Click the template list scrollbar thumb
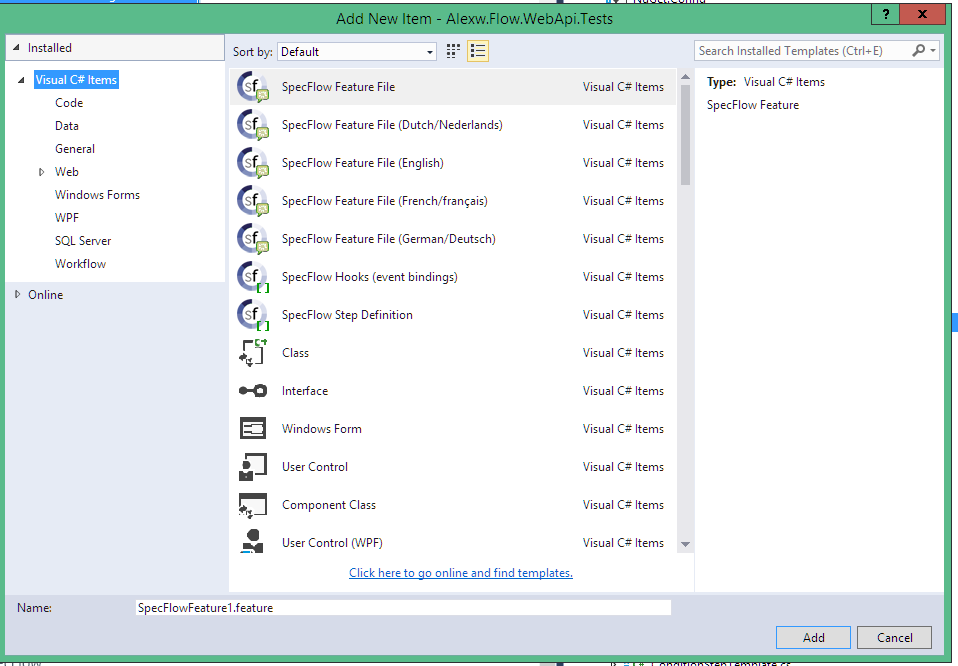Image resolution: width=958 pixels, height=666 pixels. pyautogui.click(x=686, y=134)
